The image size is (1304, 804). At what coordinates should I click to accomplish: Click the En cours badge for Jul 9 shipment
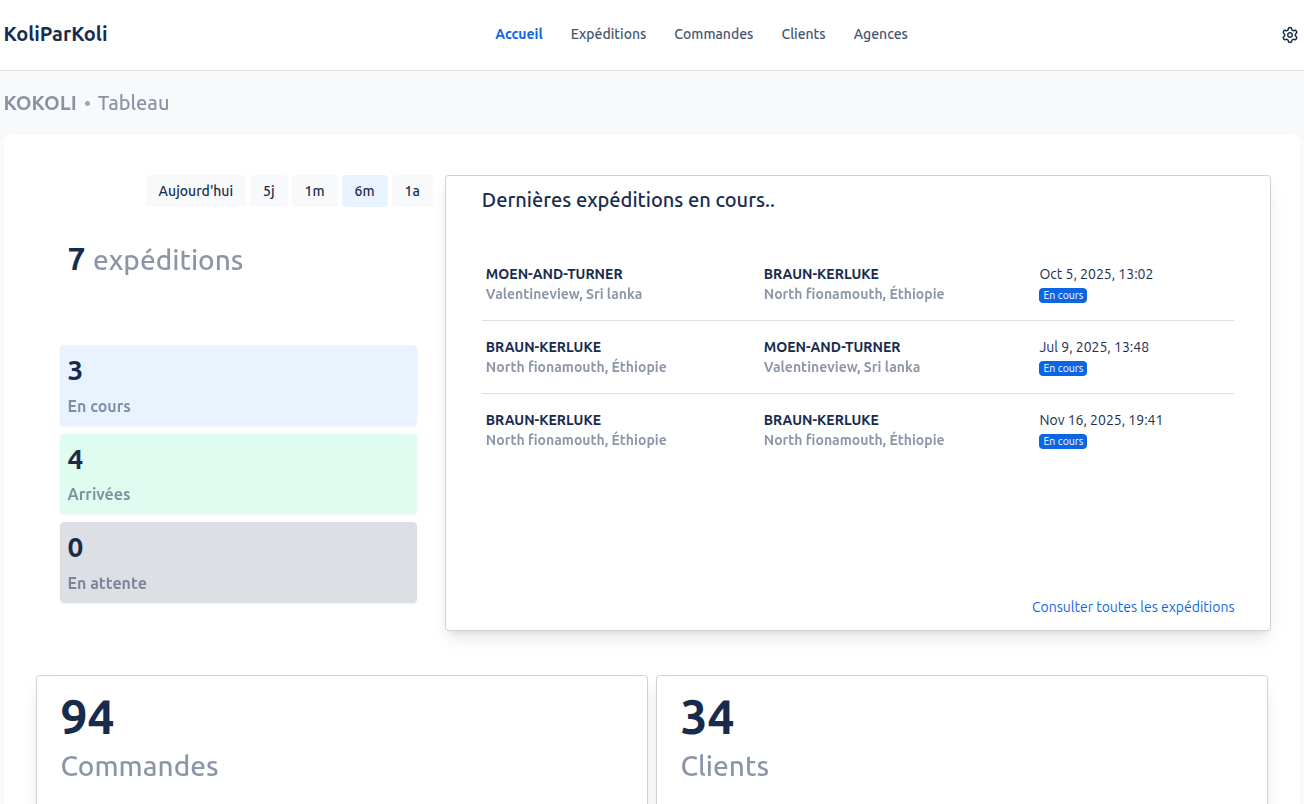[x=1062, y=369]
